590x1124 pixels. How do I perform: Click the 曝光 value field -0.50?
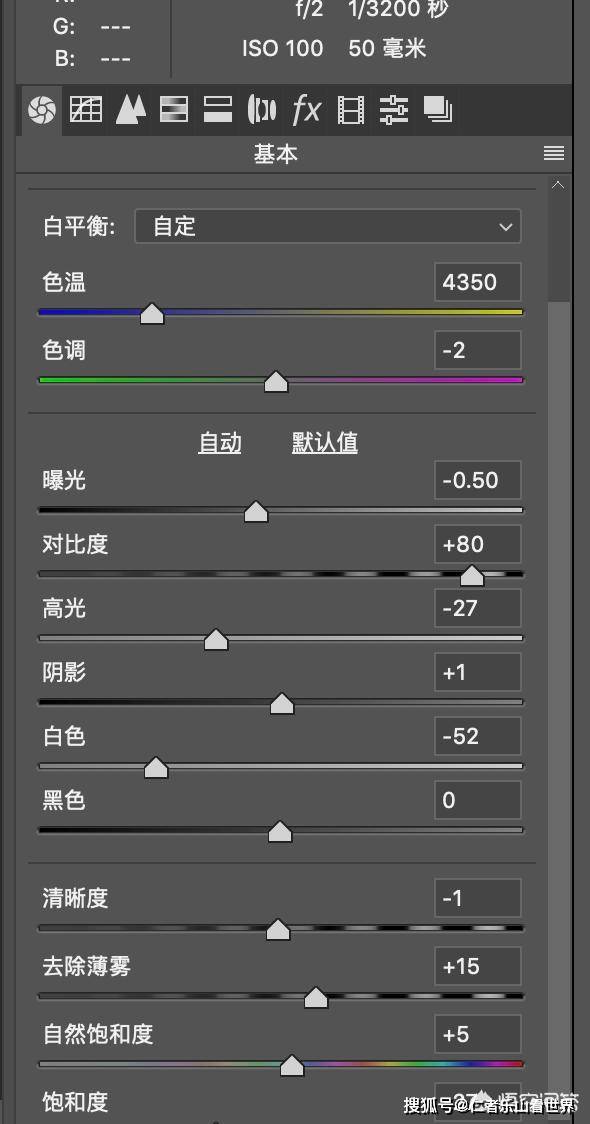477,480
